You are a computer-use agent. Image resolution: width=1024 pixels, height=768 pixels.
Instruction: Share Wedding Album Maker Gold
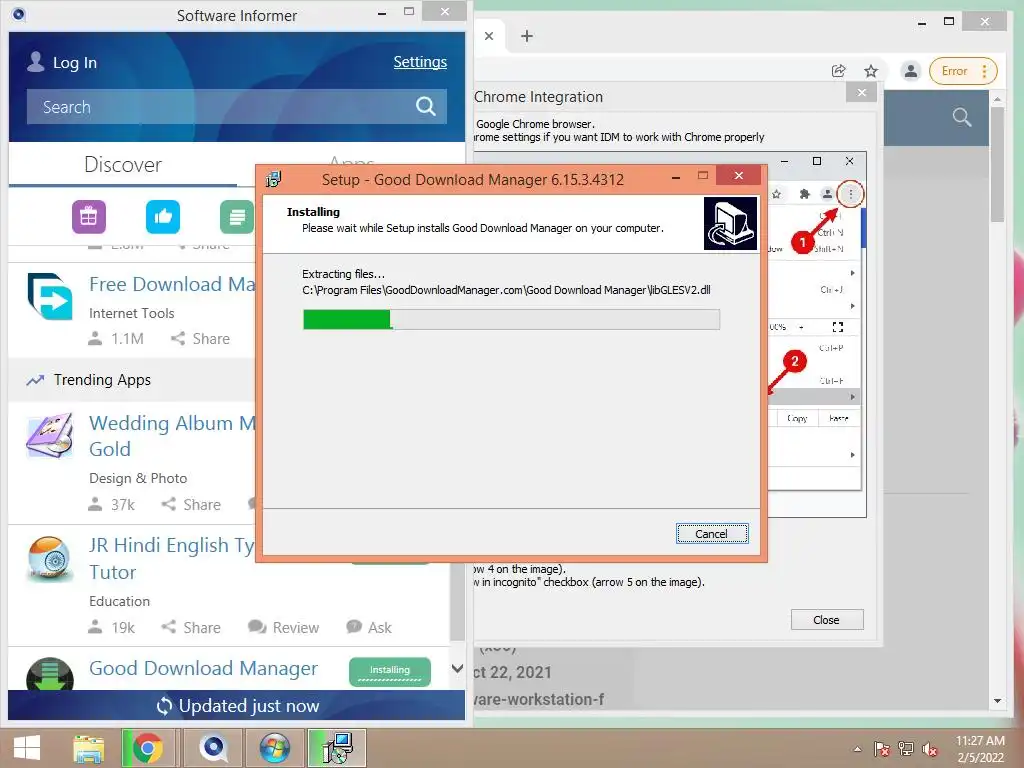[x=191, y=505]
